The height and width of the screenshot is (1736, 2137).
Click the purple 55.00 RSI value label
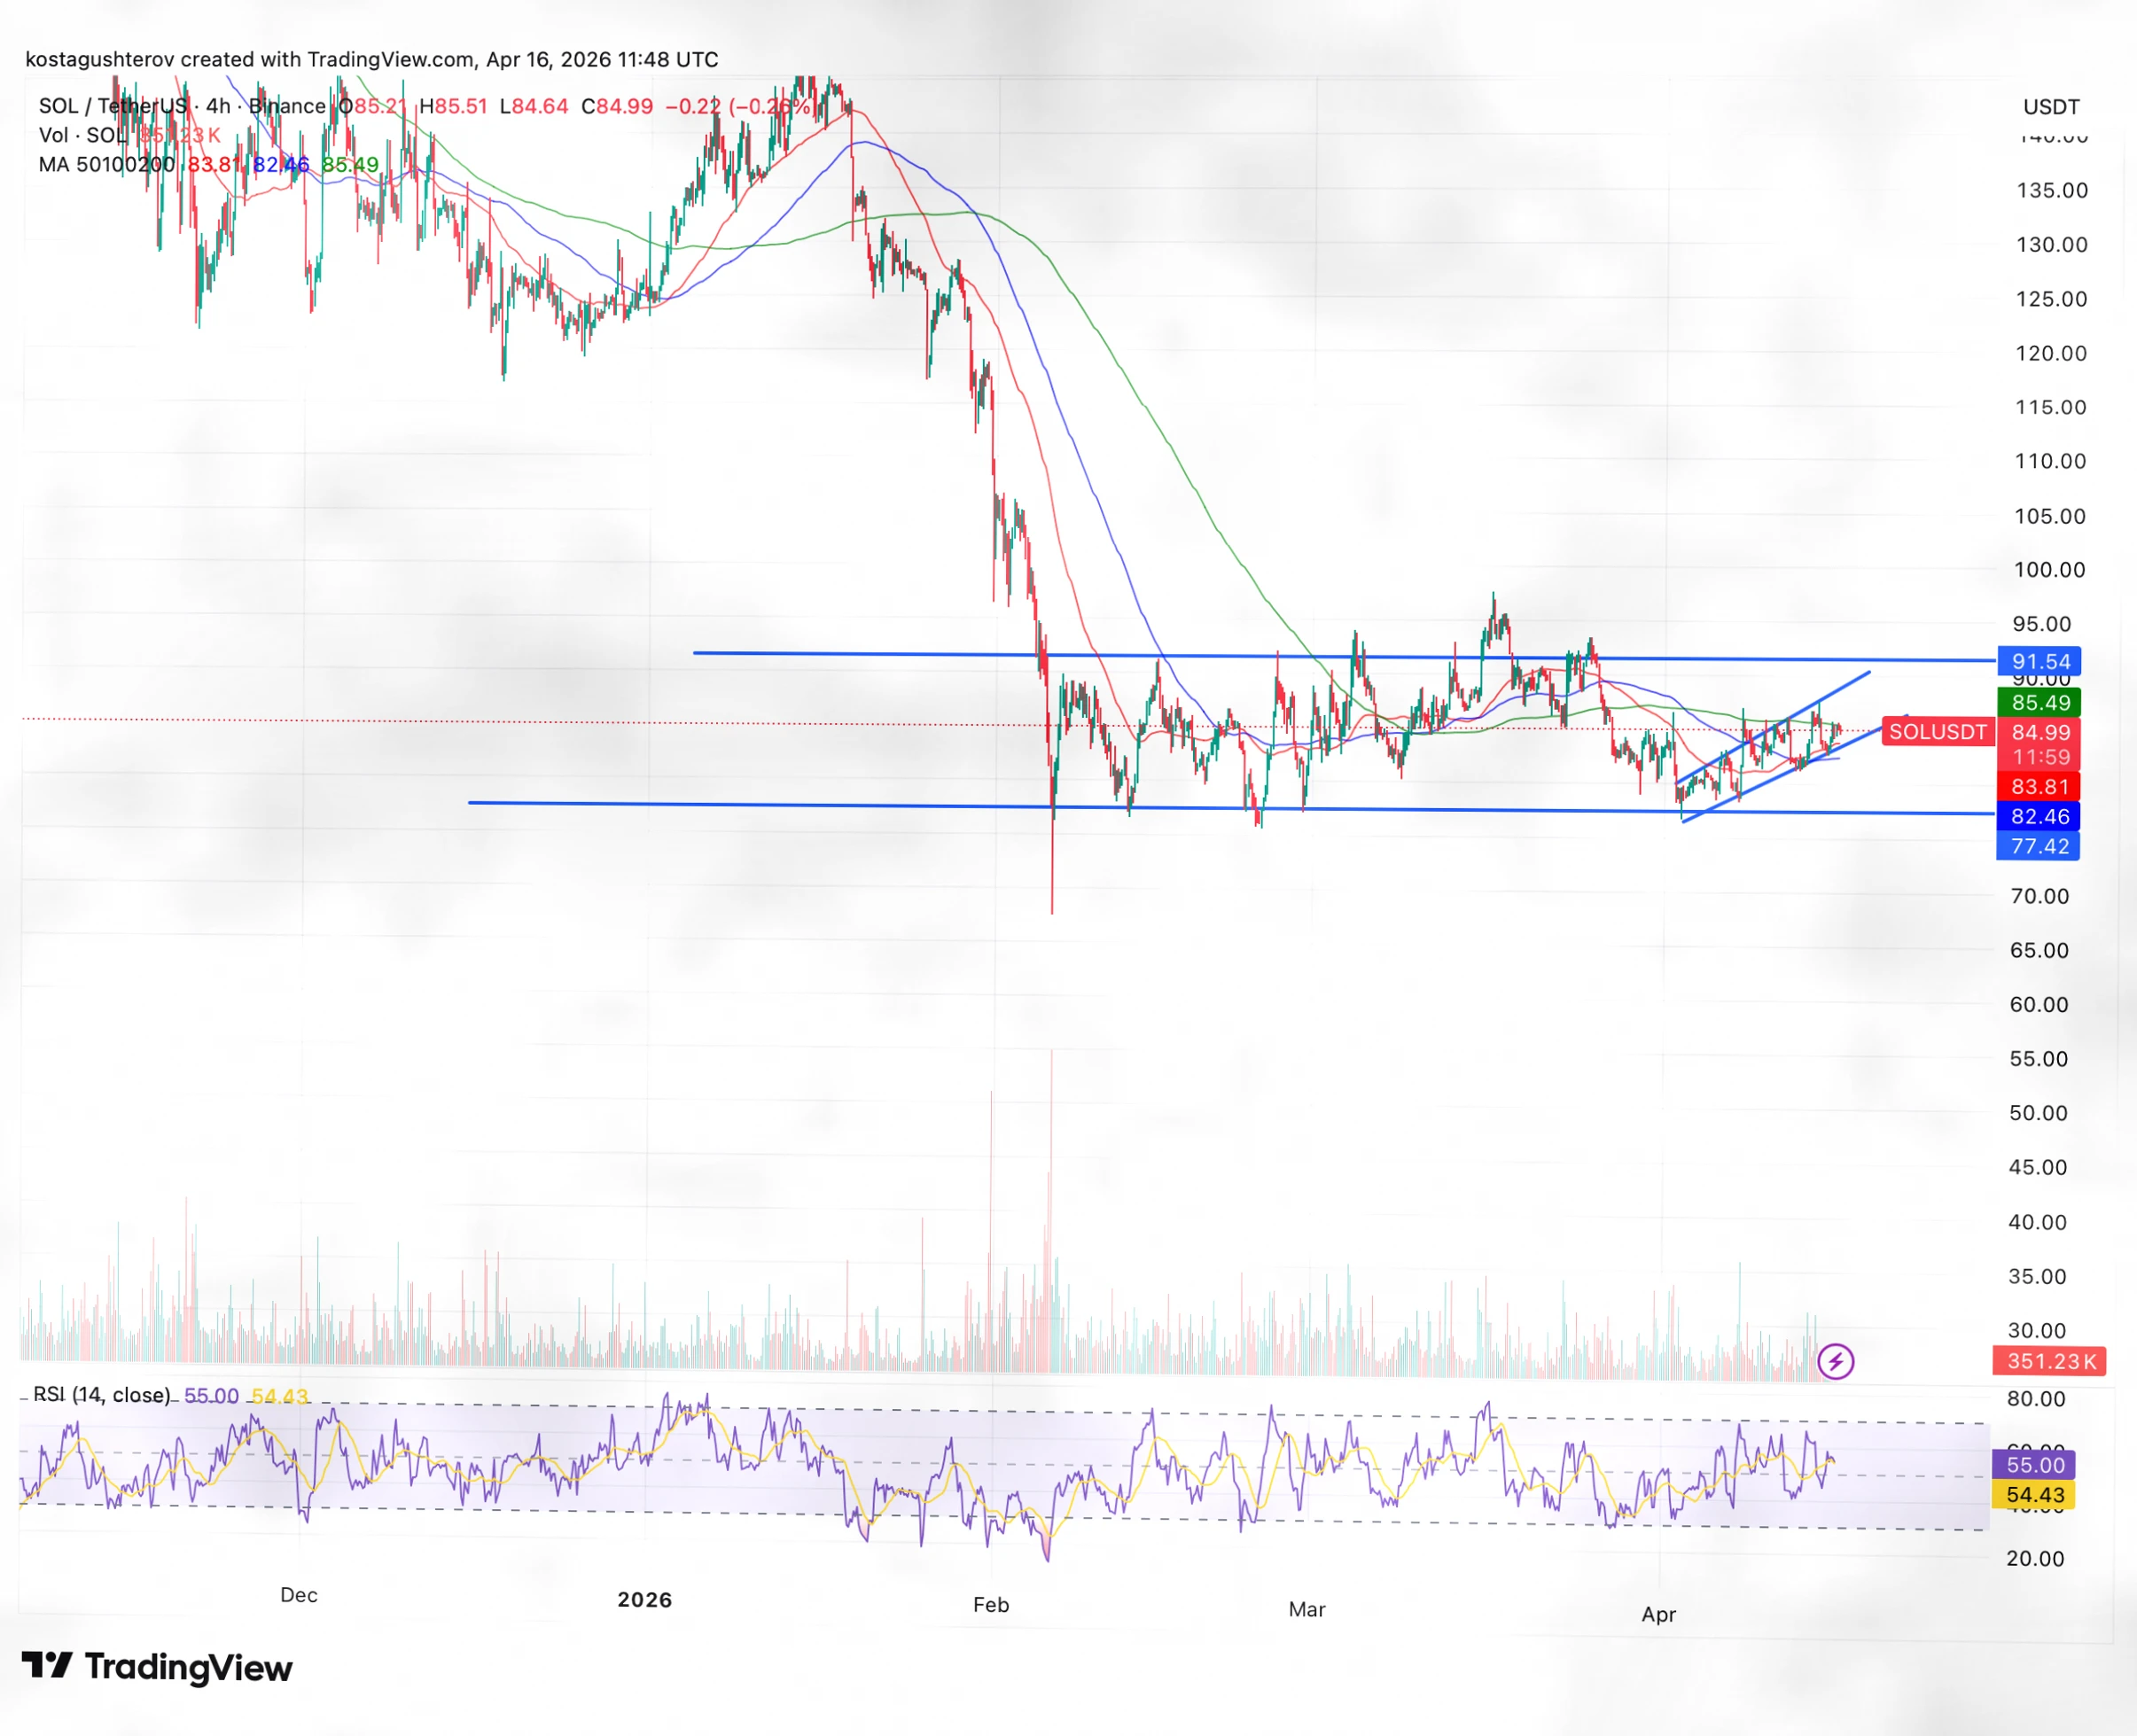click(2035, 1464)
